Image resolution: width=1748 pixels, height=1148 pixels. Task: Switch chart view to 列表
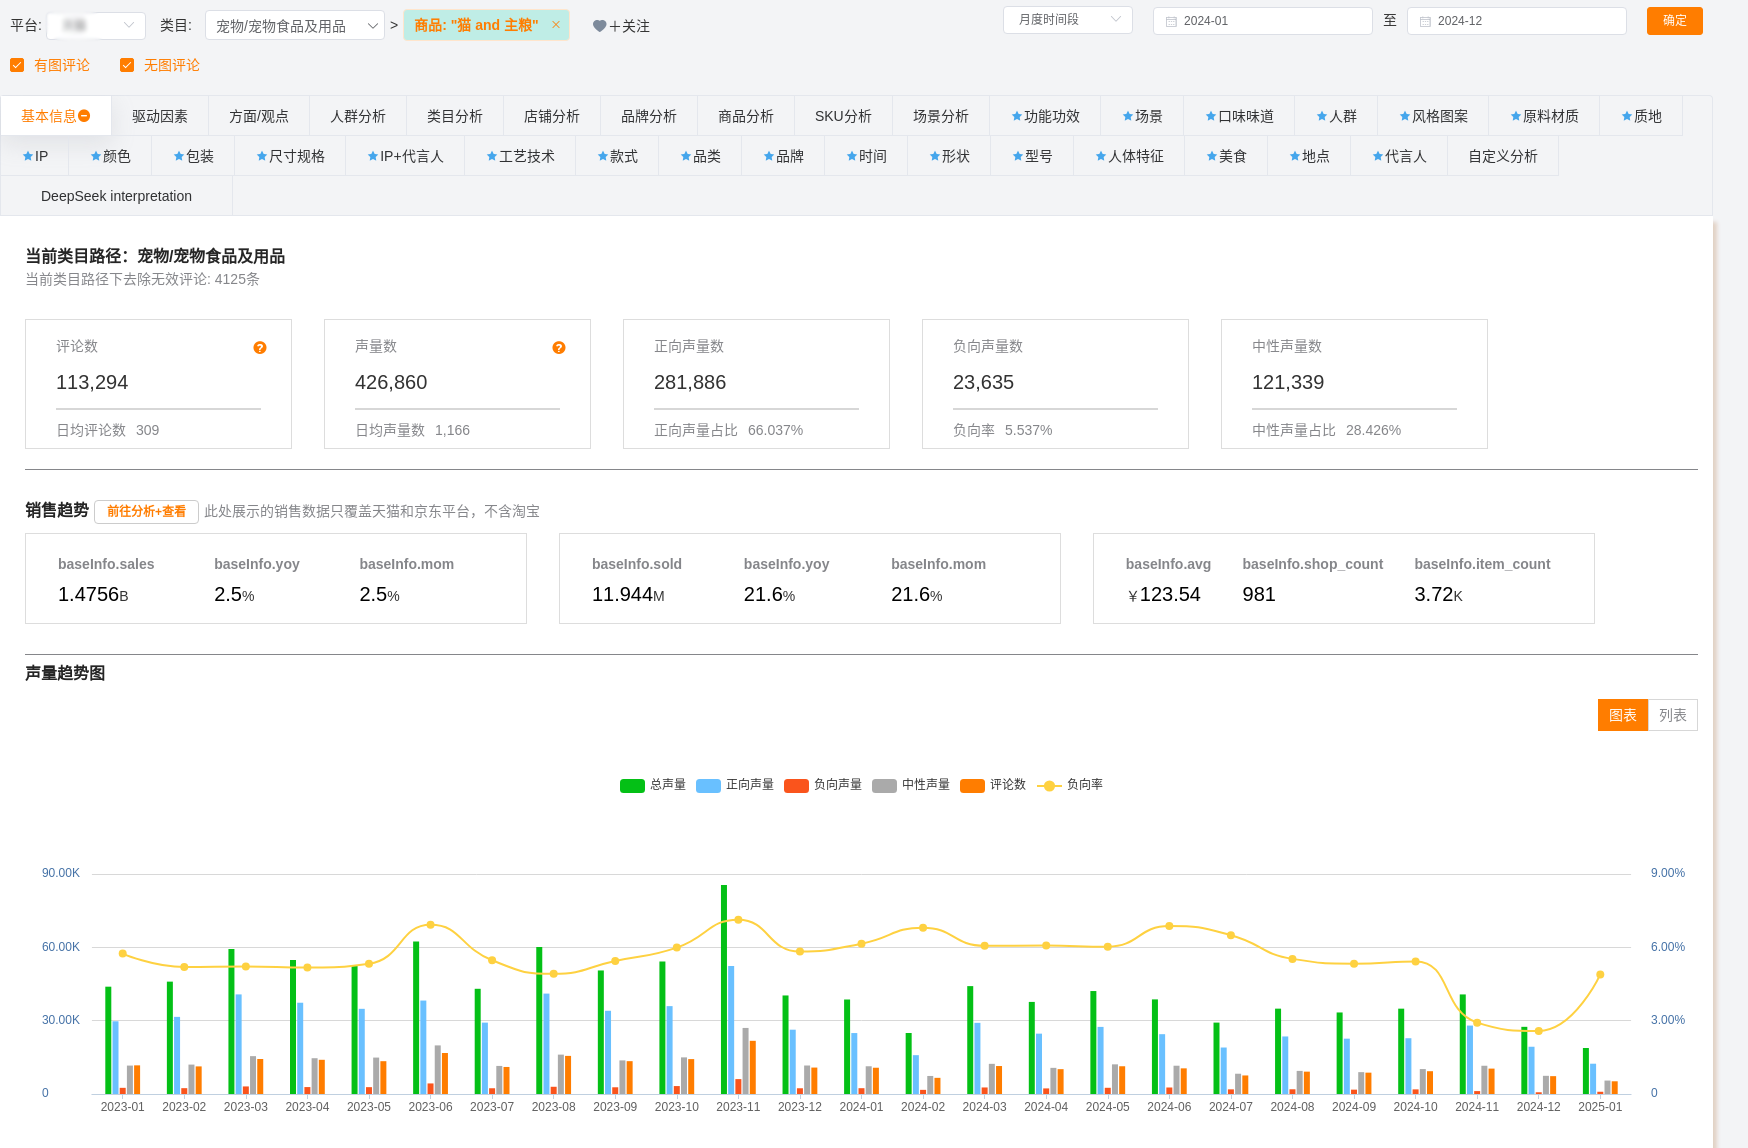click(x=1673, y=715)
